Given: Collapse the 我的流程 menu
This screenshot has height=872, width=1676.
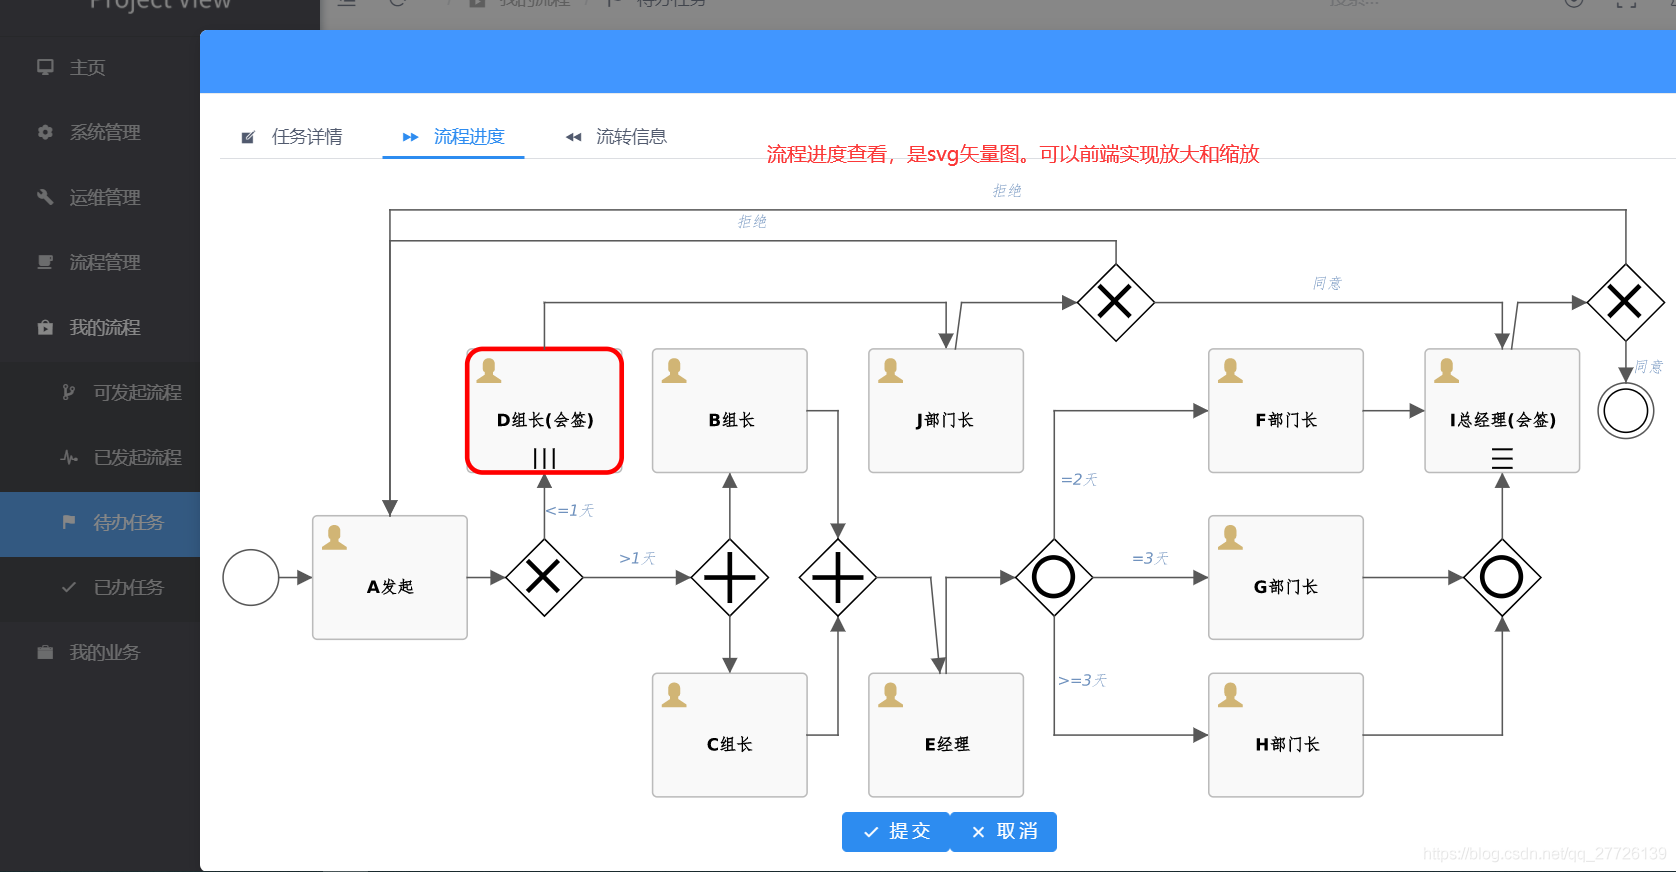Looking at the screenshot, I should pyautogui.click(x=100, y=327).
